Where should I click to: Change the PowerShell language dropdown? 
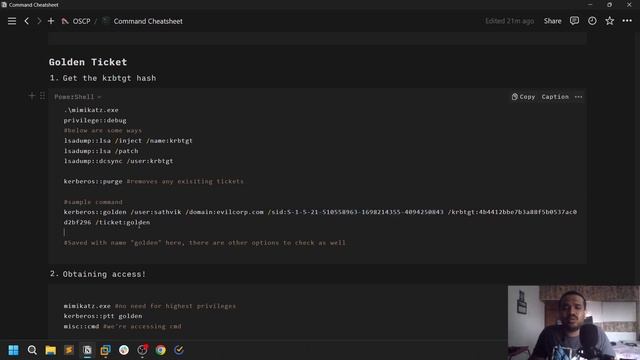[x=78, y=97]
